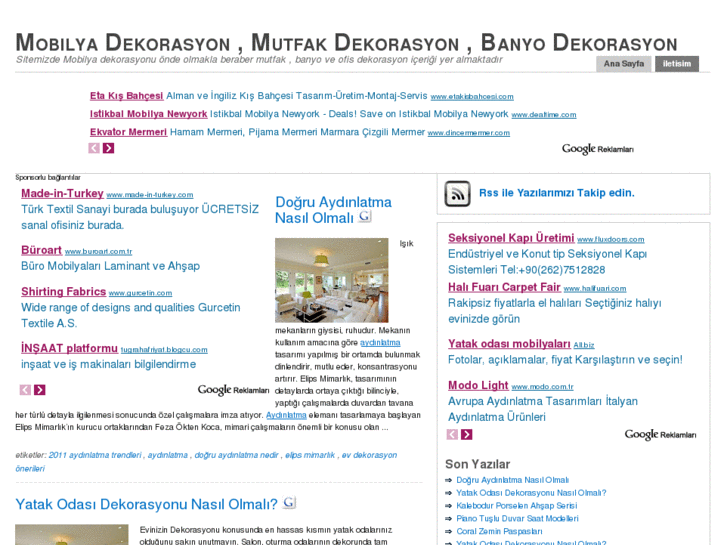Viewport: 727px width, 545px height.
Task: Click the living room article thumbnail
Action: coord(332,280)
